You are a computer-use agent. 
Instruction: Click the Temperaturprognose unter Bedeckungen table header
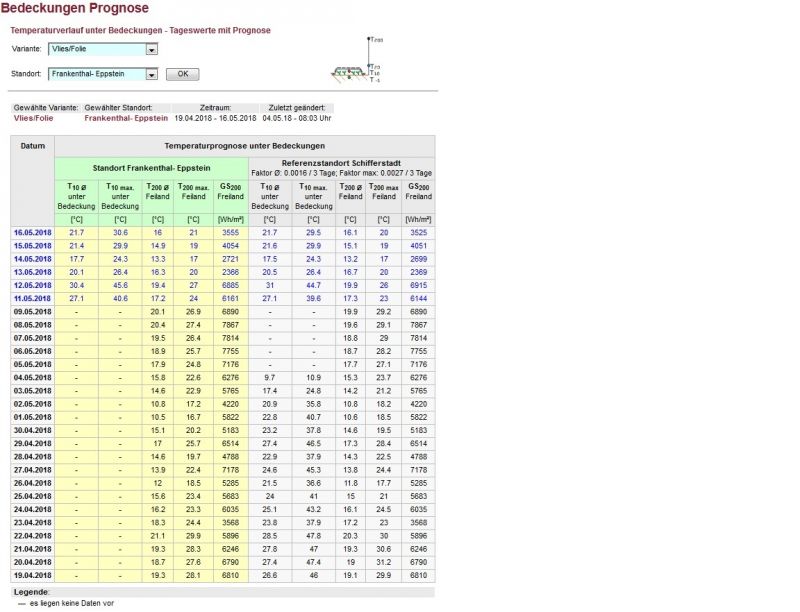[244, 146]
